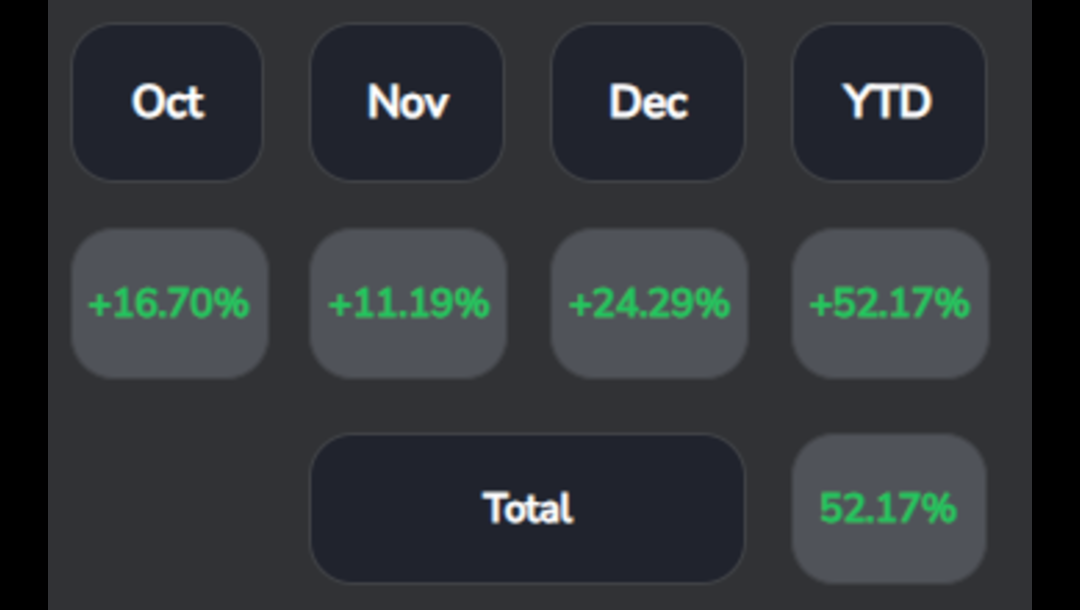Image resolution: width=1080 pixels, height=610 pixels.
Task: Select the +24.29% December return value
Action: point(650,304)
